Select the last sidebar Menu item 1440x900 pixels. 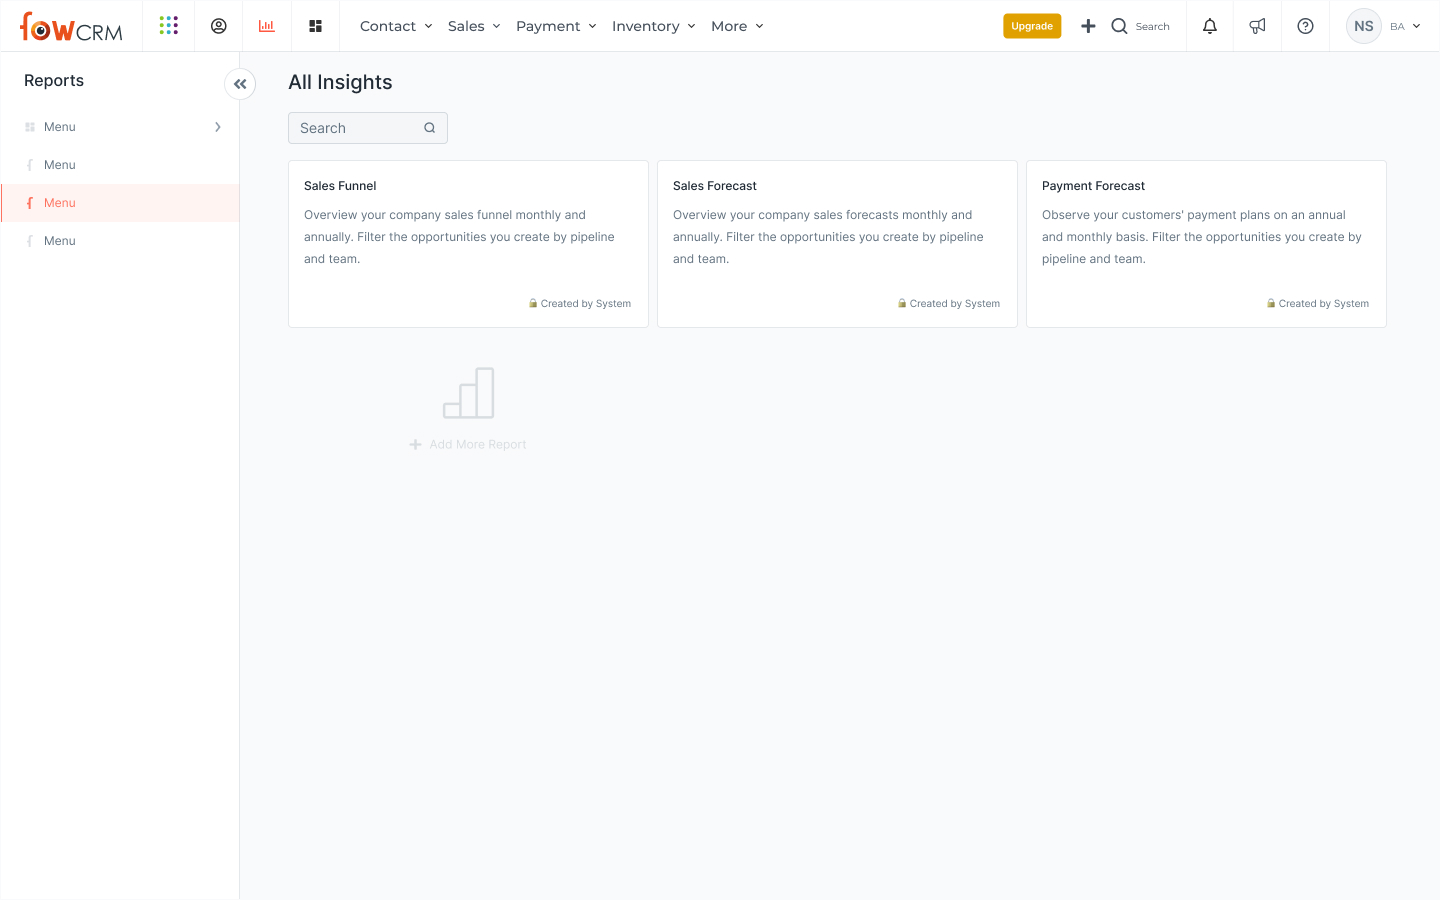120,241
